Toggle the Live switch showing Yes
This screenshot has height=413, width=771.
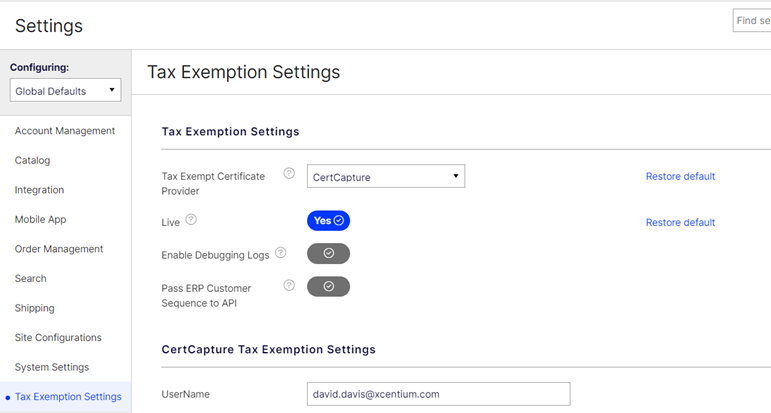pos(328,221)
